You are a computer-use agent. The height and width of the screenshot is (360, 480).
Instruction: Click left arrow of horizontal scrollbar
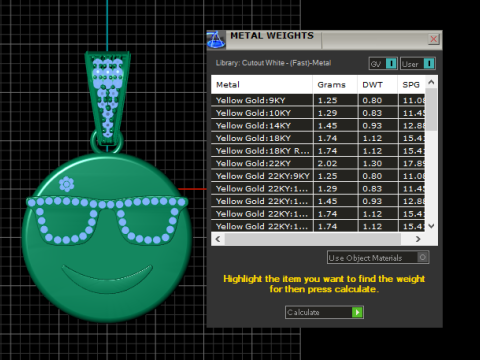(218, 239)
